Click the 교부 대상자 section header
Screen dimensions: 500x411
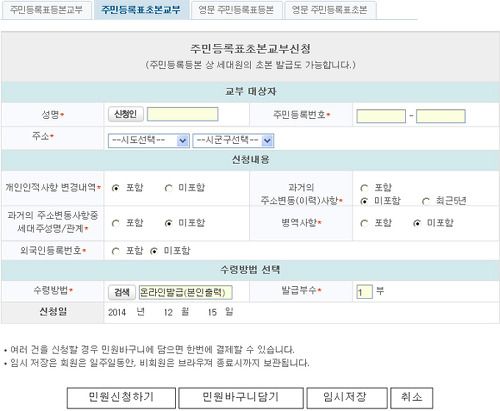tap(250, 91)
